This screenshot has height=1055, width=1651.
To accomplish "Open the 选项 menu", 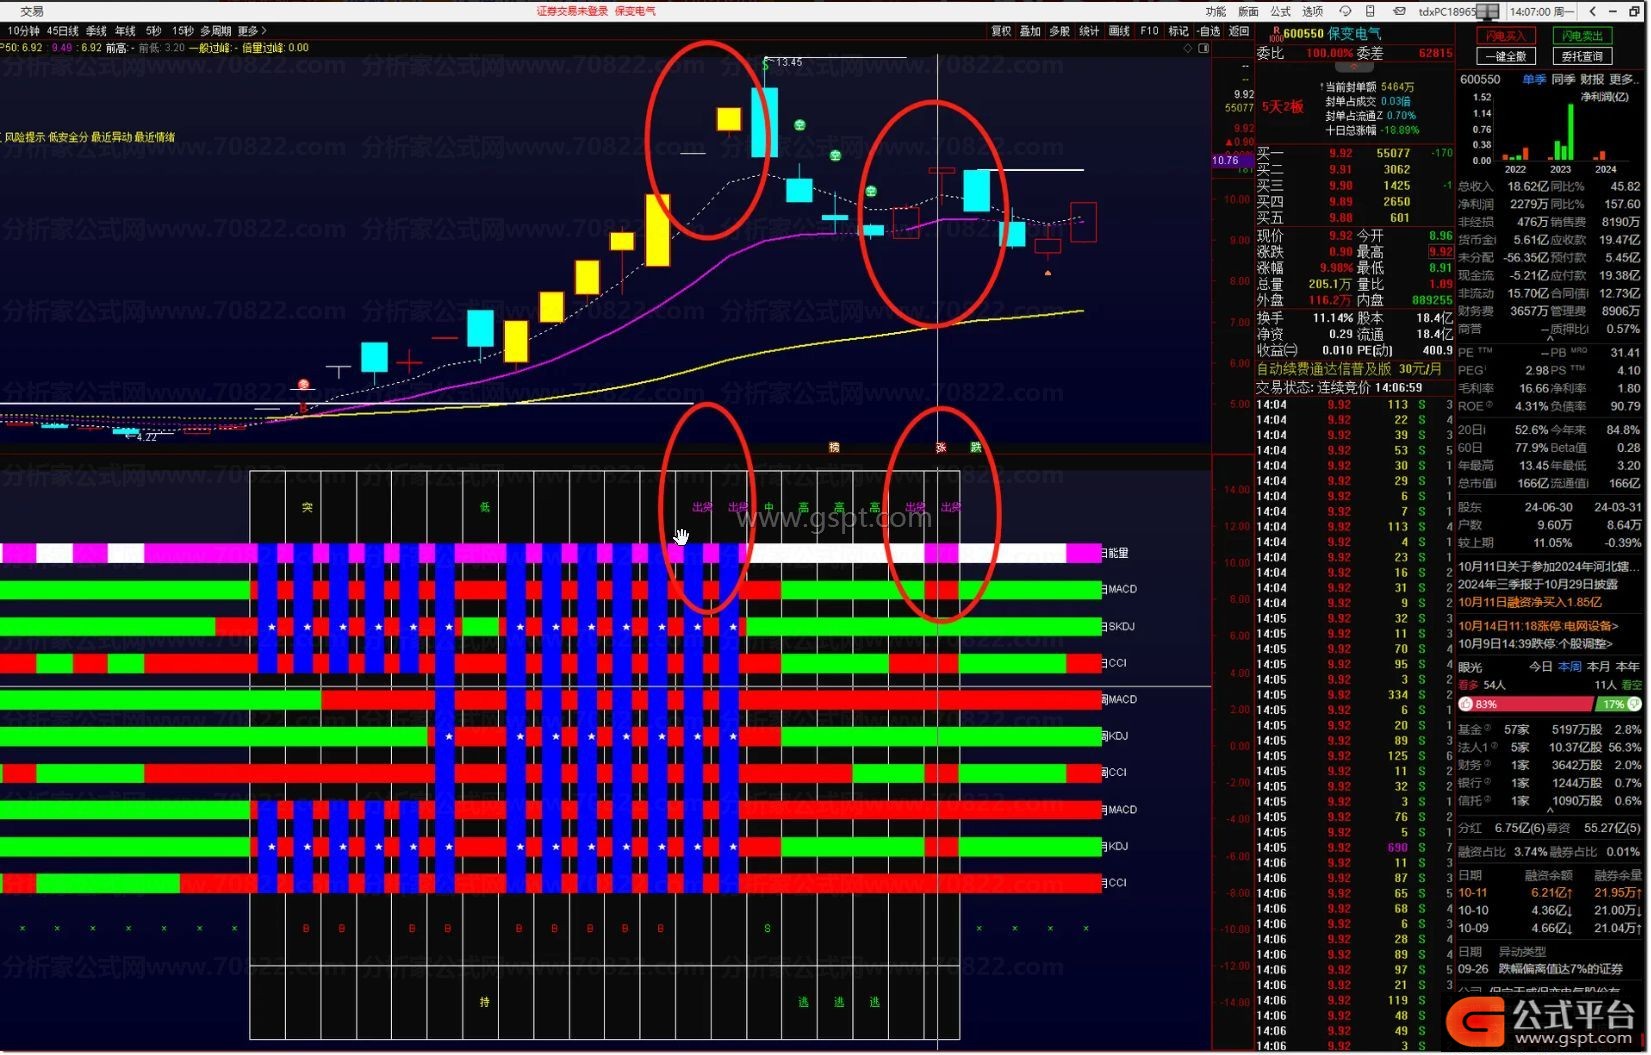I will tap(1313, 11).
